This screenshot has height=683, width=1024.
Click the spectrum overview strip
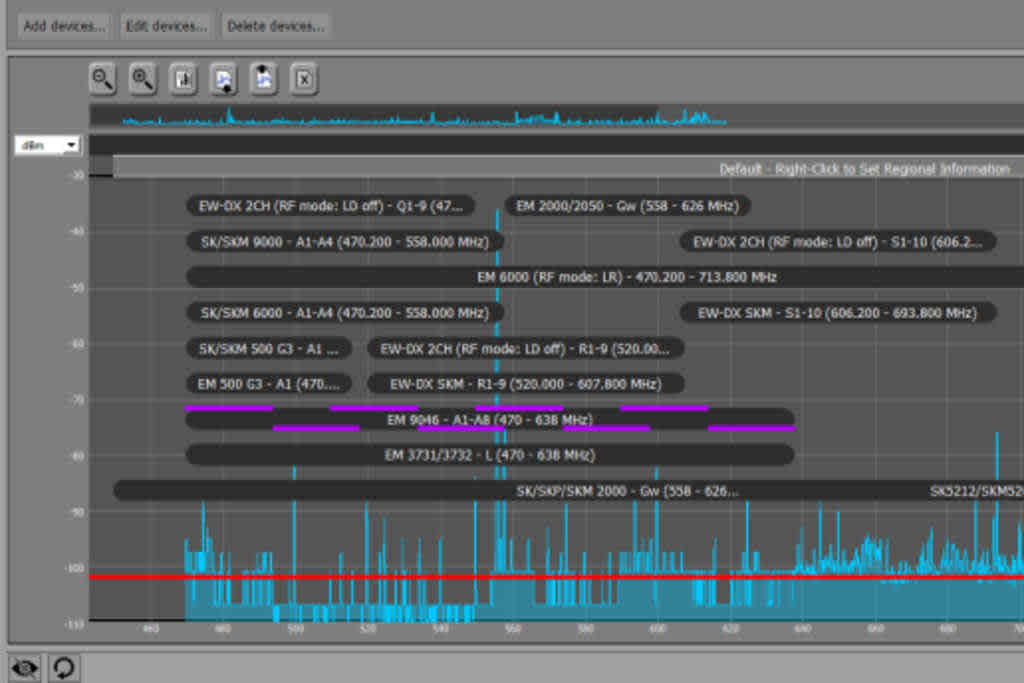click(556, 116)
